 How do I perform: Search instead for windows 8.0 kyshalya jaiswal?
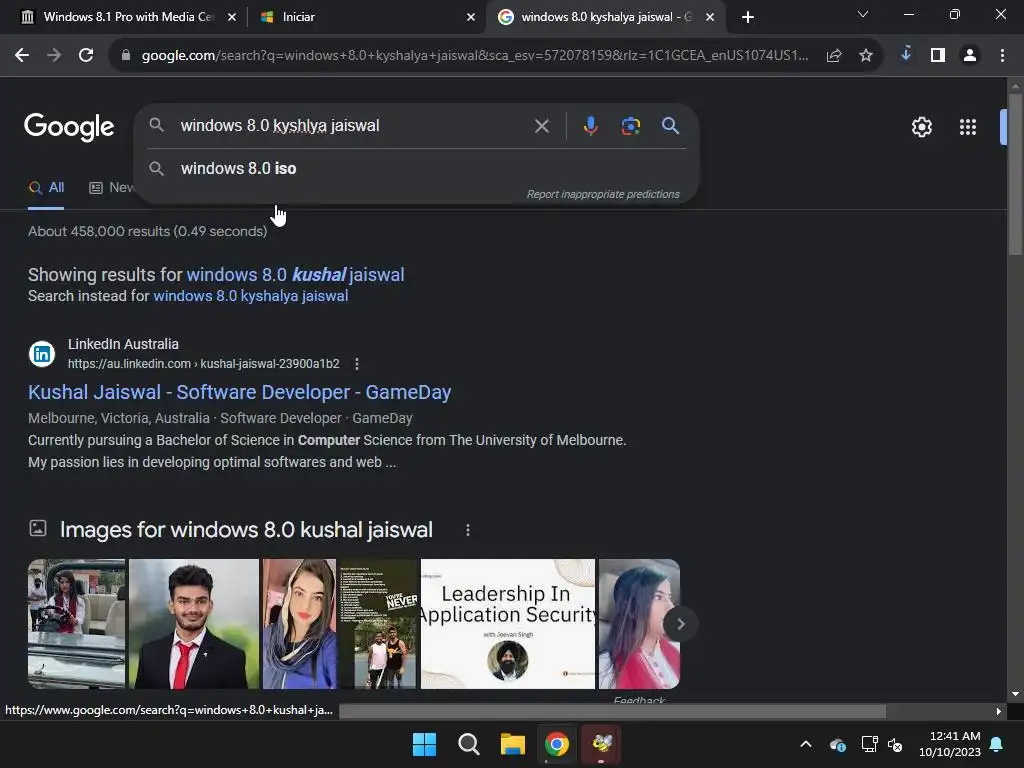[x=251, y=296]
